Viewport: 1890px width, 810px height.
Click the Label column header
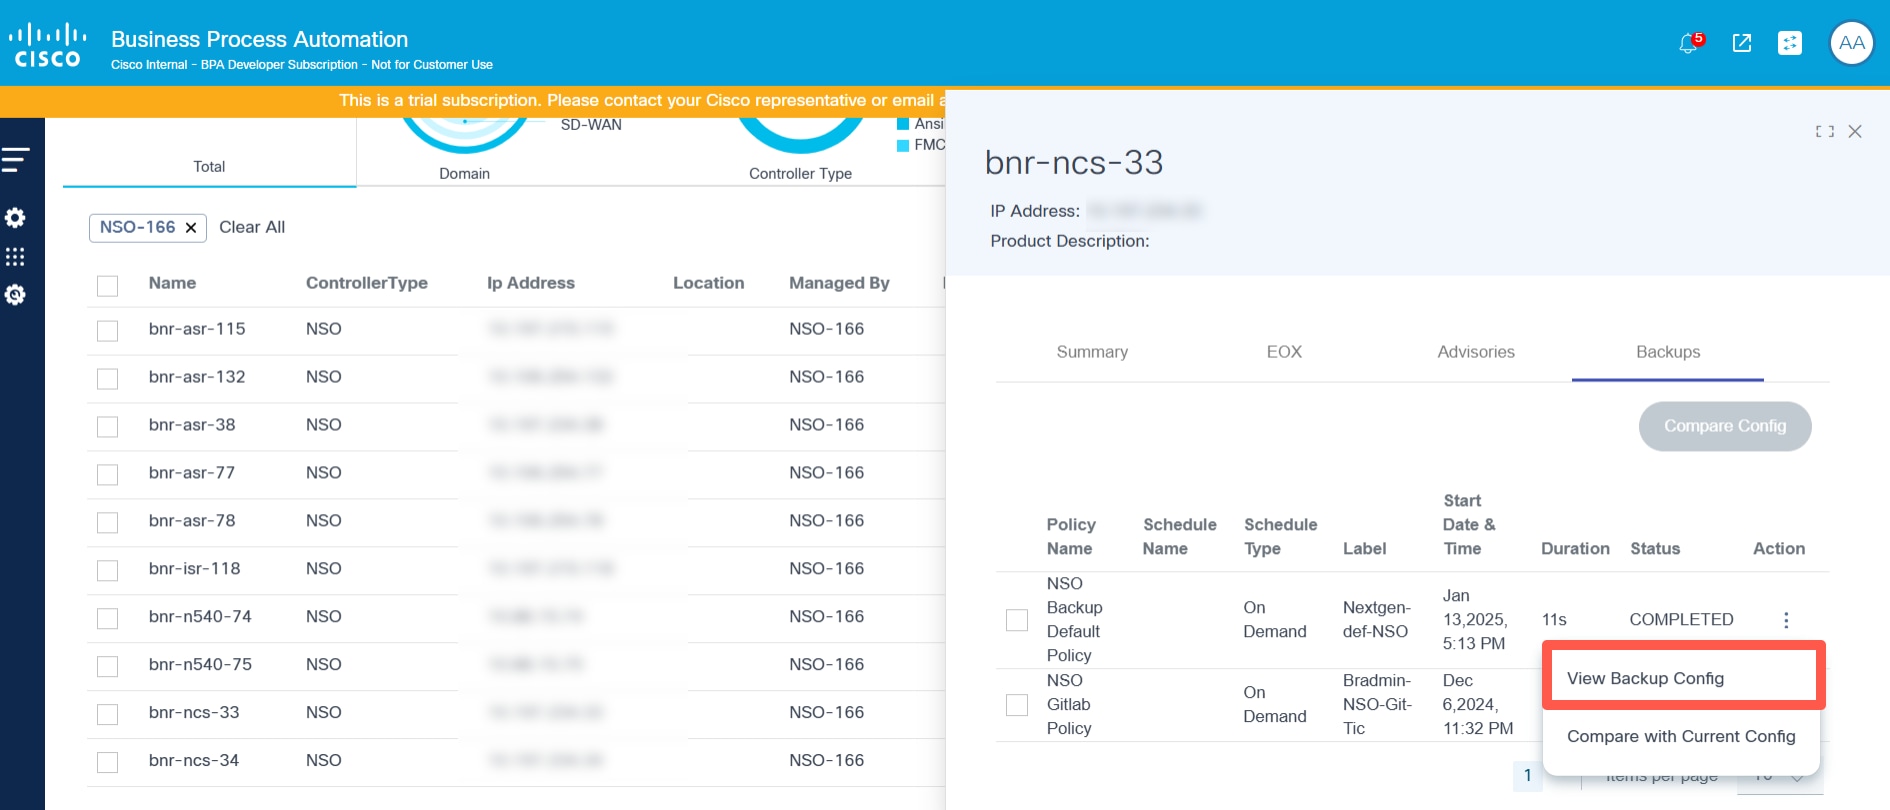(x=1364, y=549)
